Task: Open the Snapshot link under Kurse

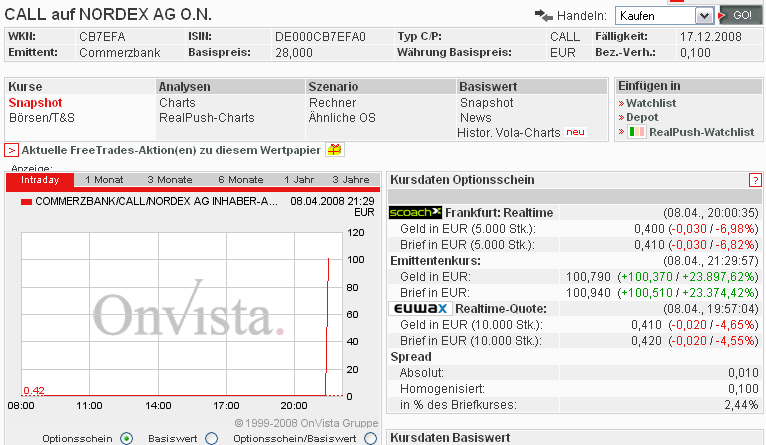Action: [x=35, y=103]
